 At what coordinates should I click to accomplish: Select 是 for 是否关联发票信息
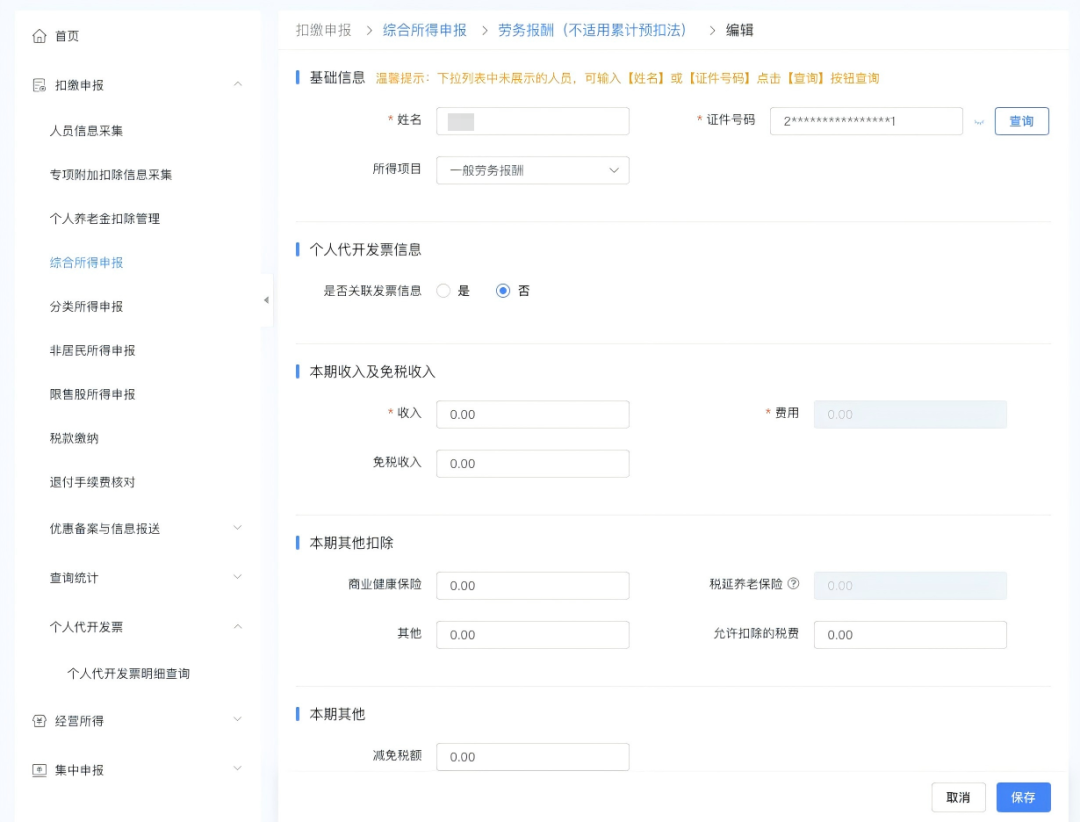pyautogui.click(x=444, y=291)
